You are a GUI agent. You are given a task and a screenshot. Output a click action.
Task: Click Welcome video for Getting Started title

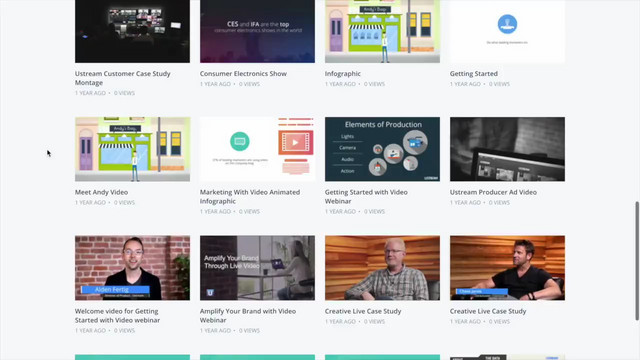click(117, 316)
